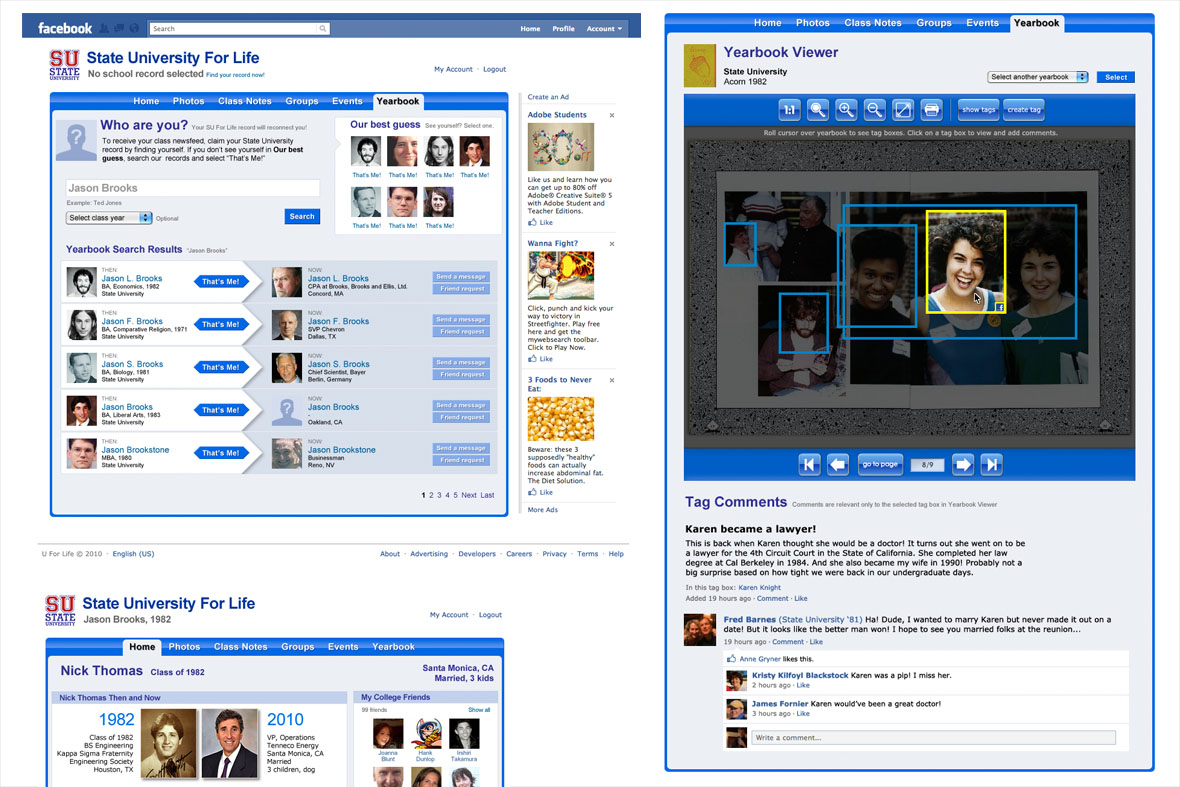The height and width of the screenshot is (787, 1180).
Task: Open the Select another yearbook dropdown
Action: tap(1038, 77)
